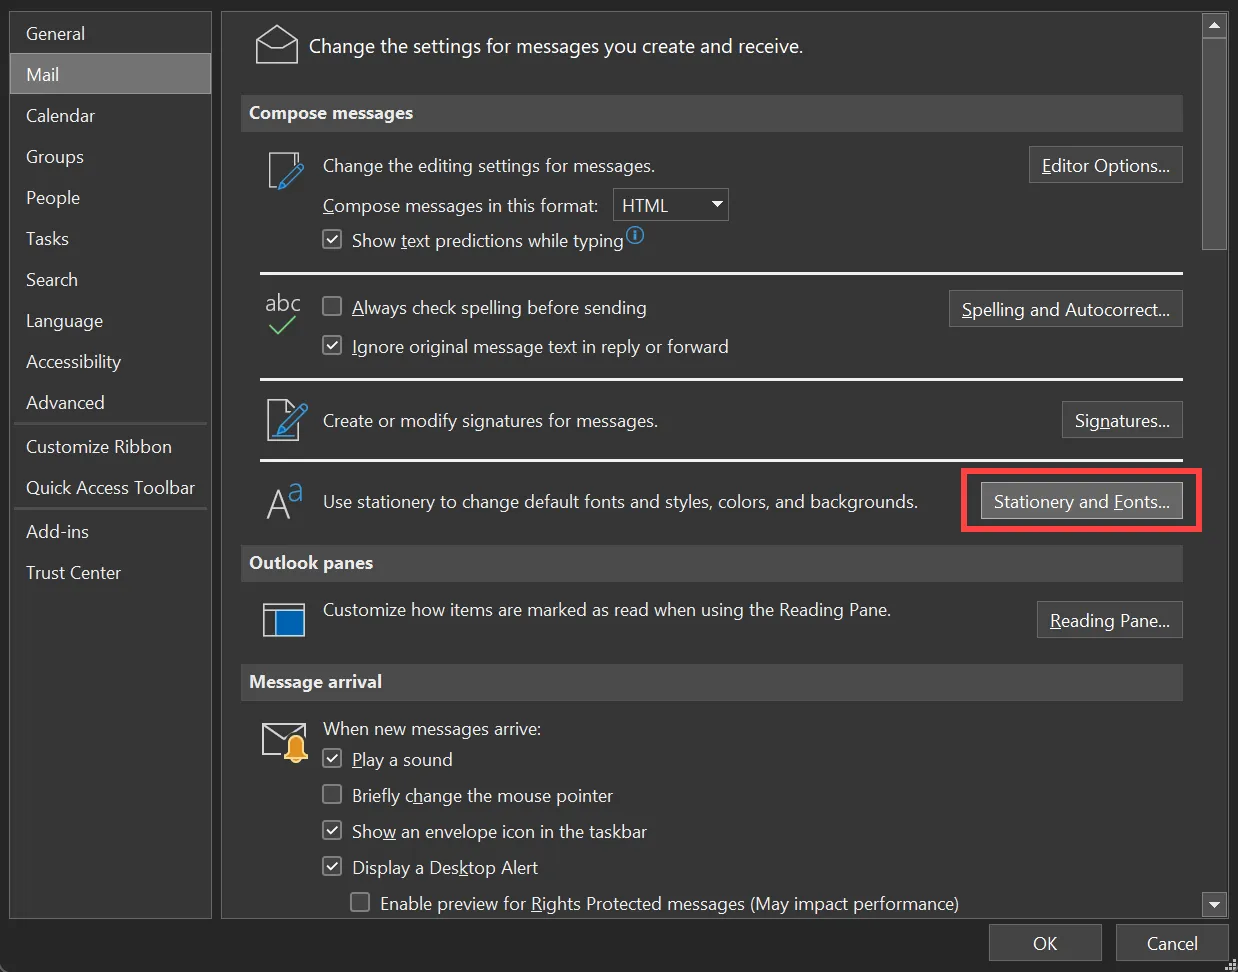Open Search options
1238x972 pixels.
click(x=110, y=279)
